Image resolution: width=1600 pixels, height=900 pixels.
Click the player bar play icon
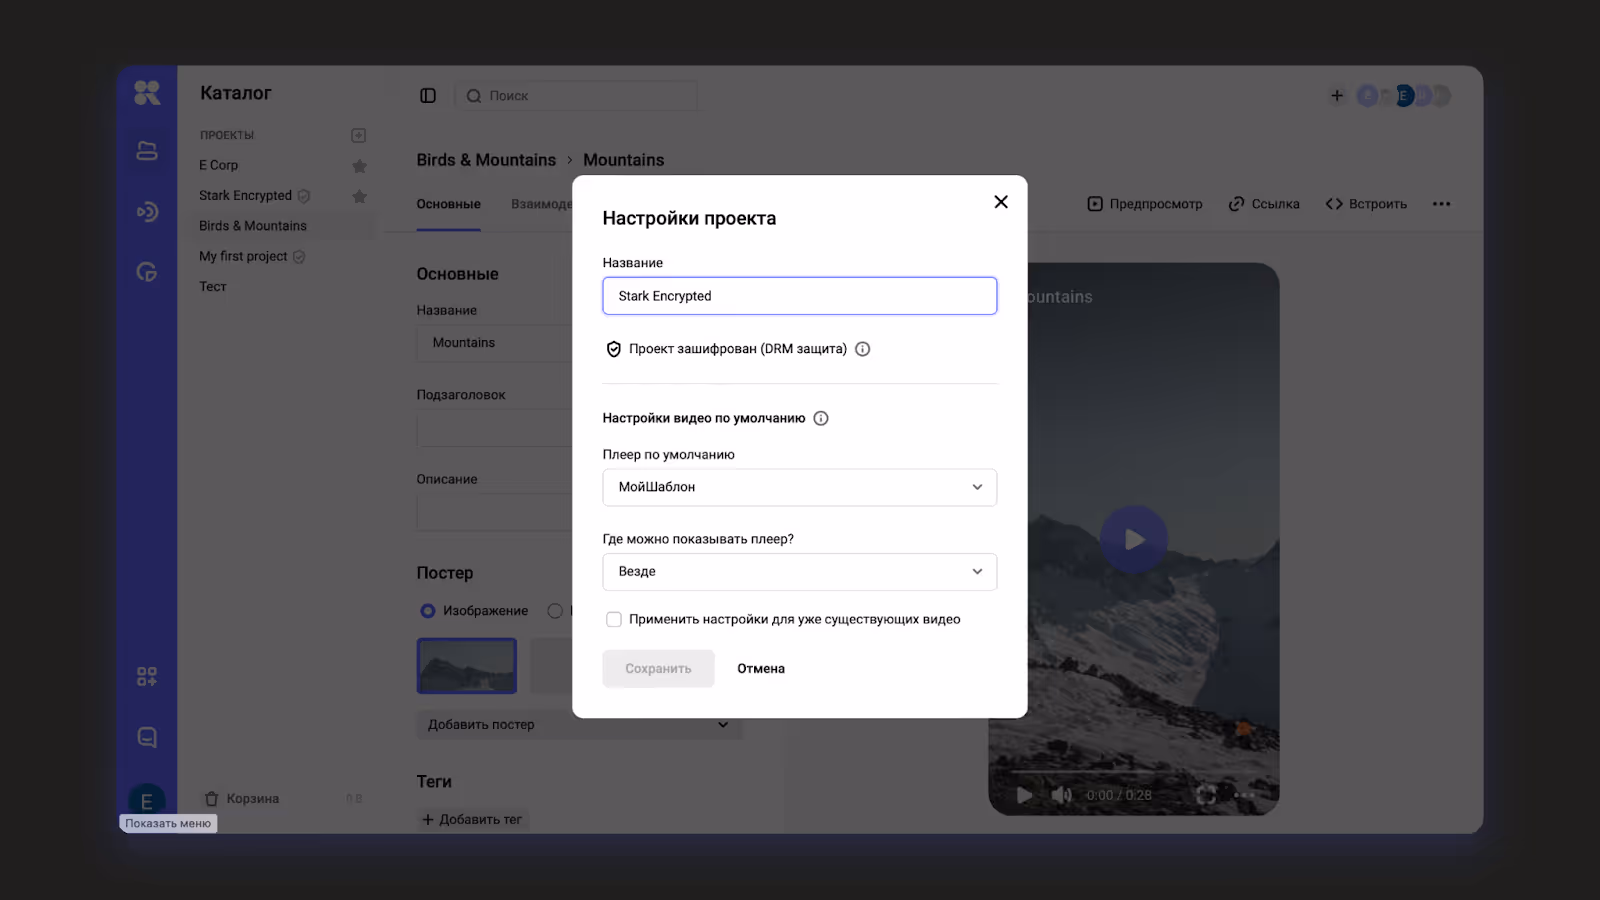click(1024, 796)
